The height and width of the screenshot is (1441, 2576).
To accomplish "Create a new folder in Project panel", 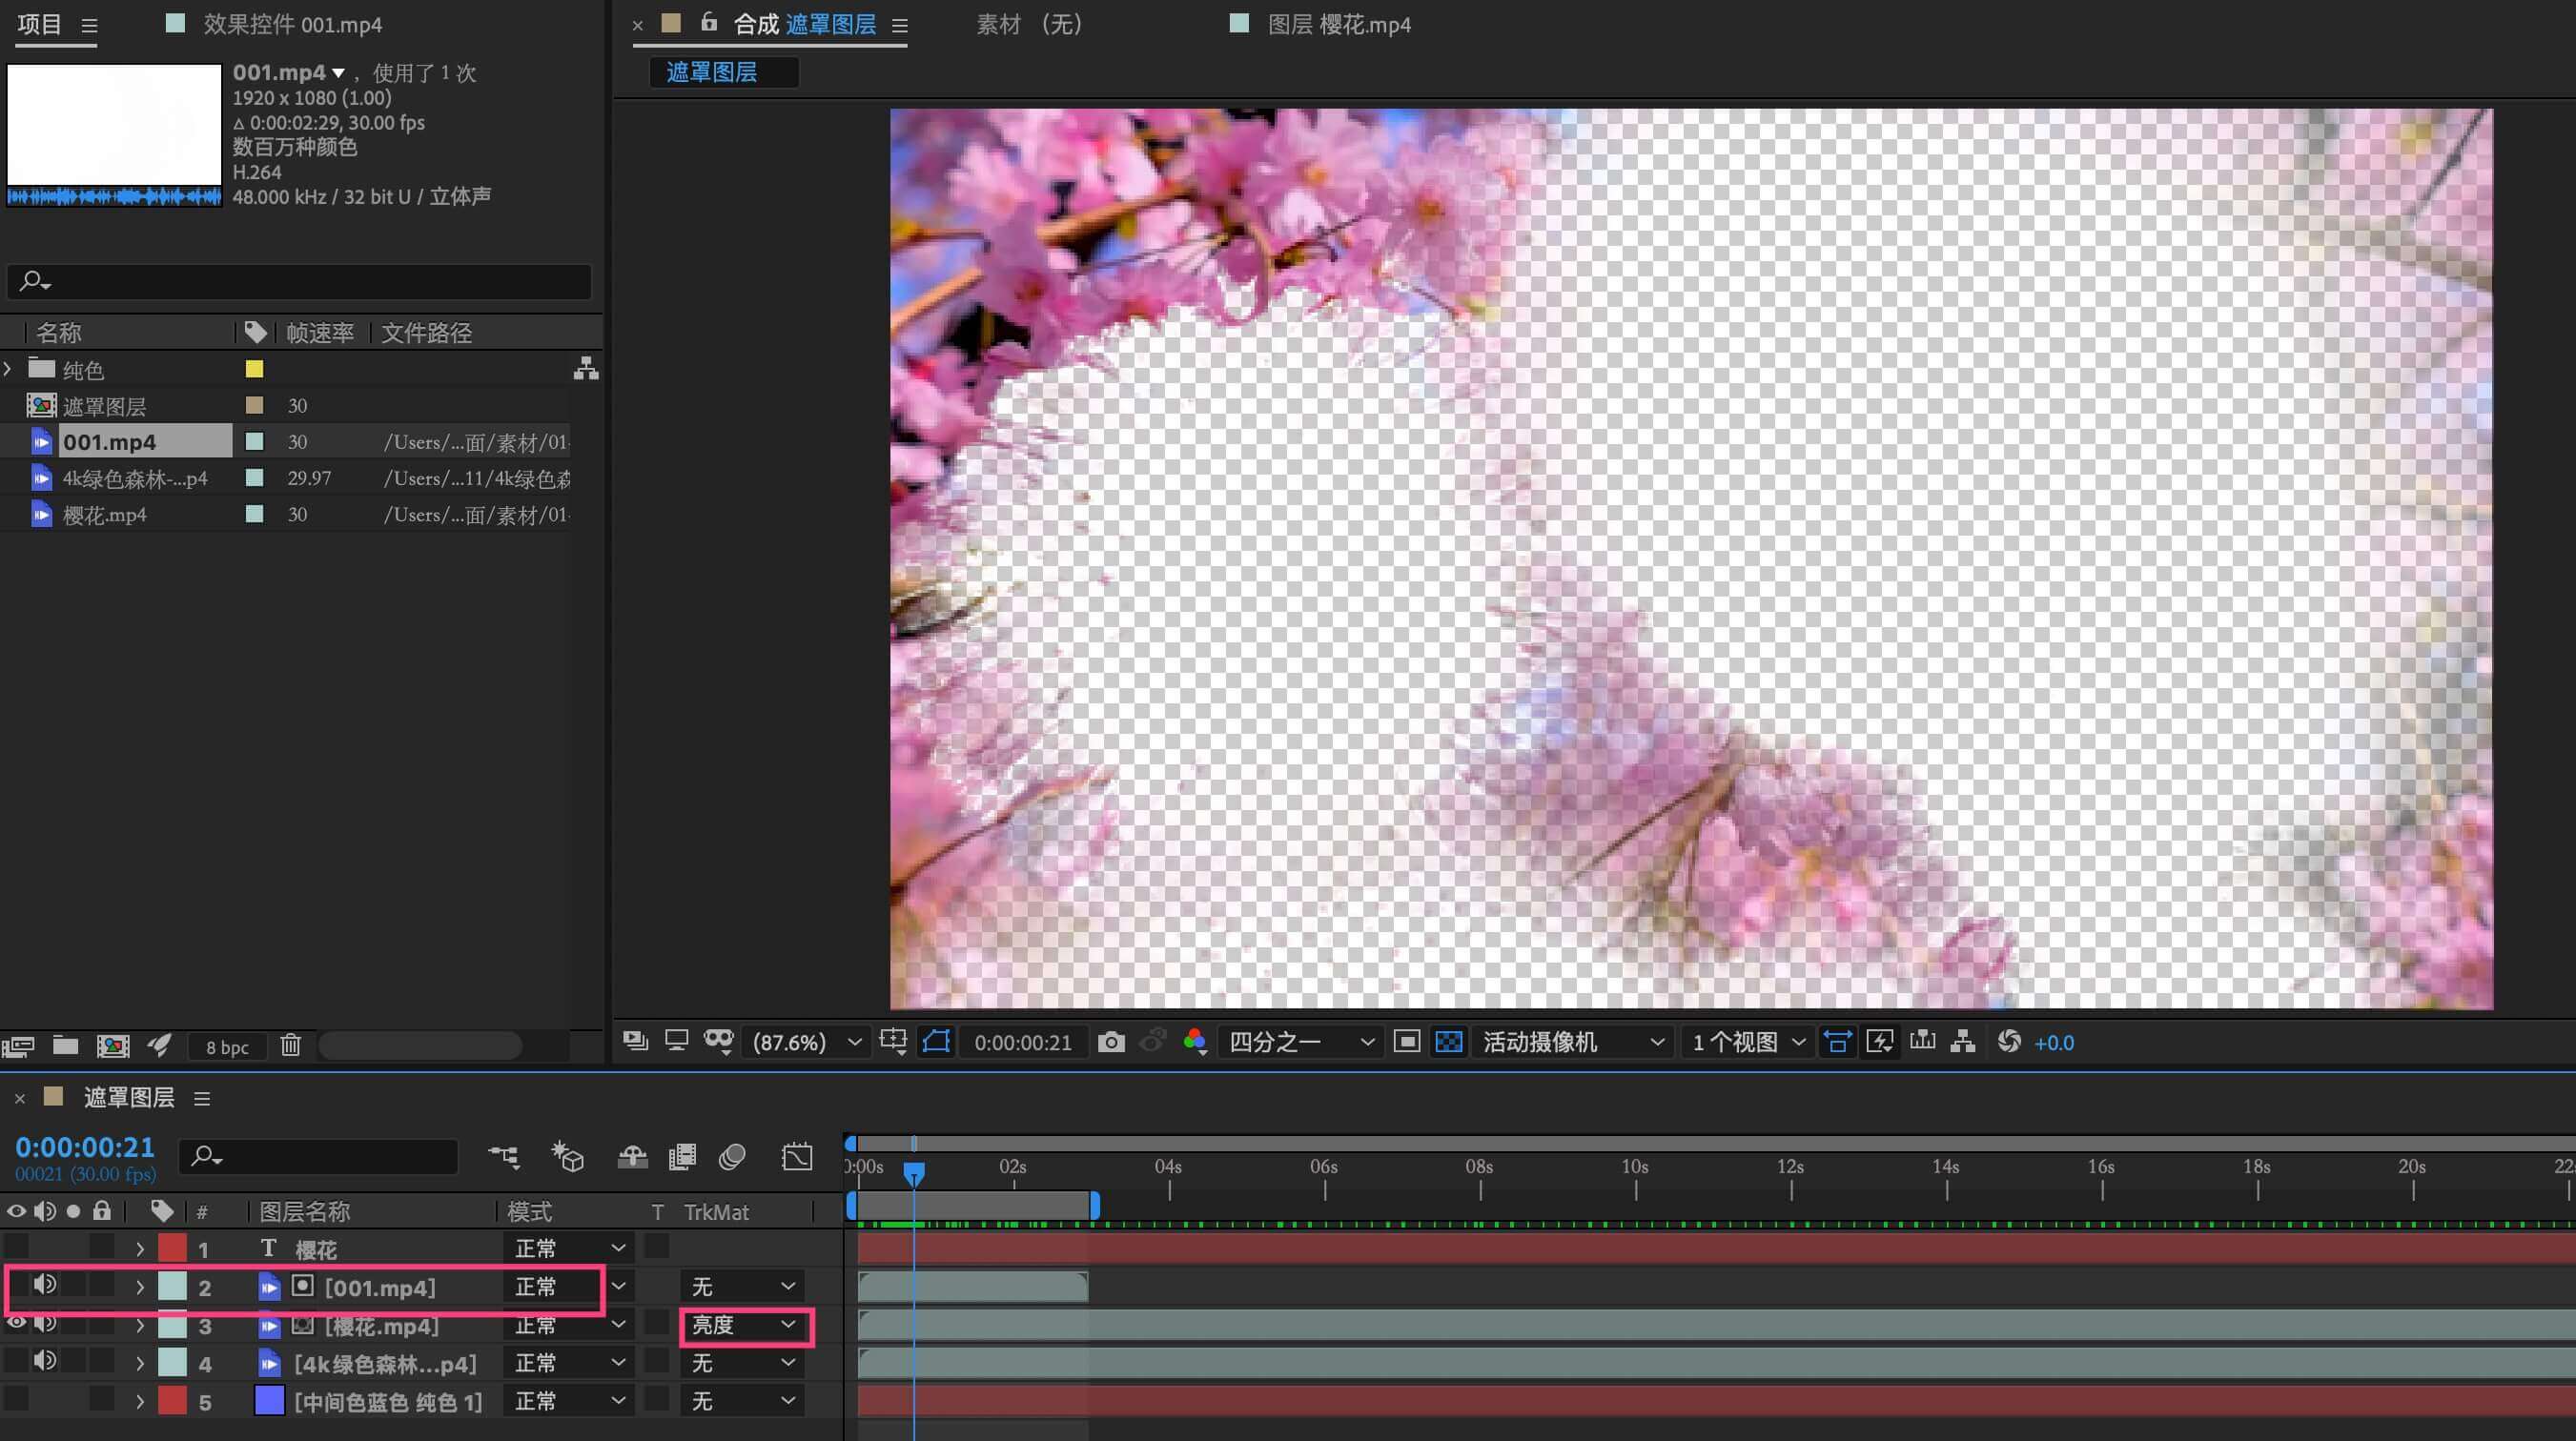I will click(x=66, y=1046).
